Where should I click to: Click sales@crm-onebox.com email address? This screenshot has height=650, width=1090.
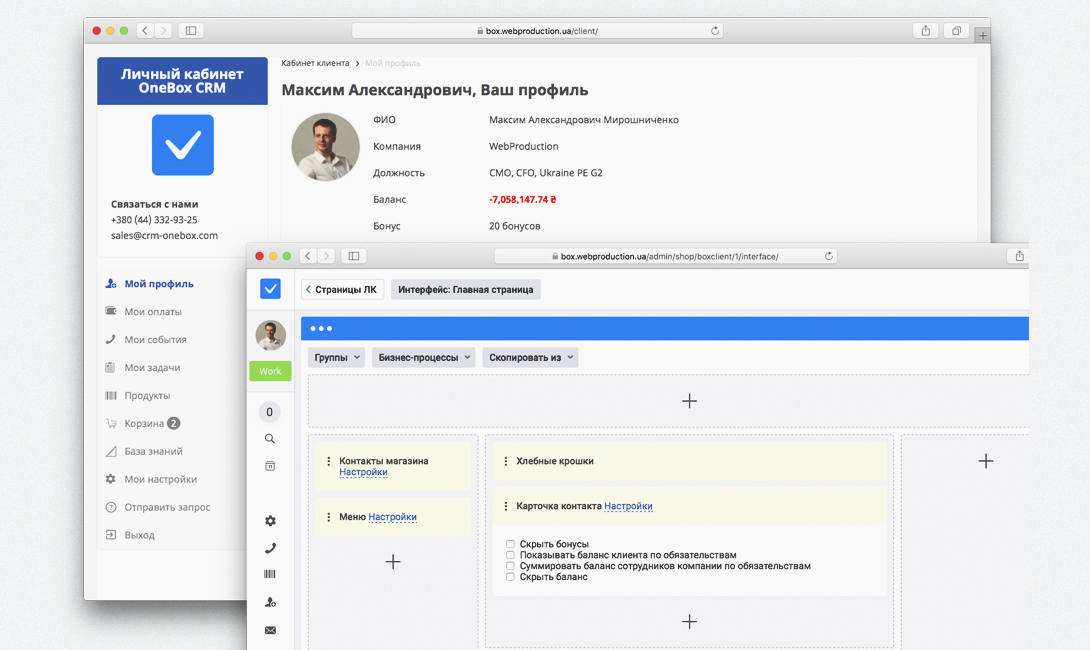tap(164, 236)
